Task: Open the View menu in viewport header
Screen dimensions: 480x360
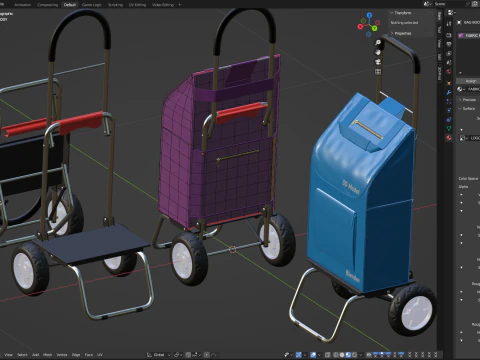Action: (8, 355)
